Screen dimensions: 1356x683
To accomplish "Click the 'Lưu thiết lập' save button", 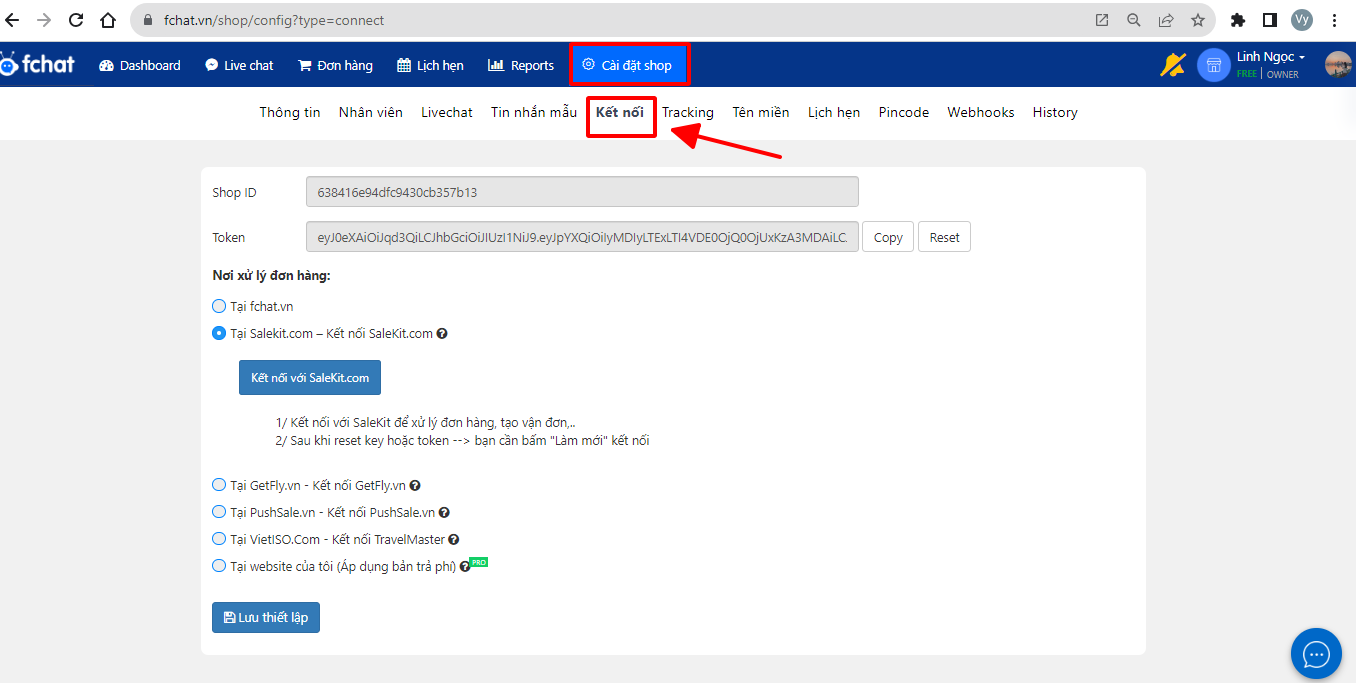I will tap(266, 617).
